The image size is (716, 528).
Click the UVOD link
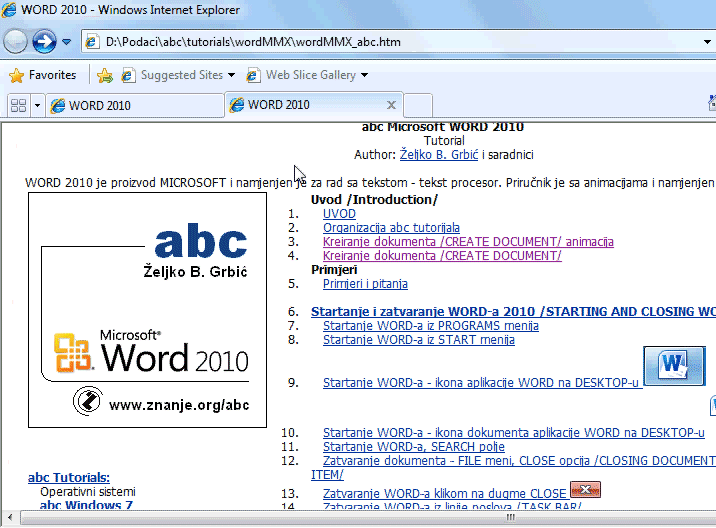339,214
